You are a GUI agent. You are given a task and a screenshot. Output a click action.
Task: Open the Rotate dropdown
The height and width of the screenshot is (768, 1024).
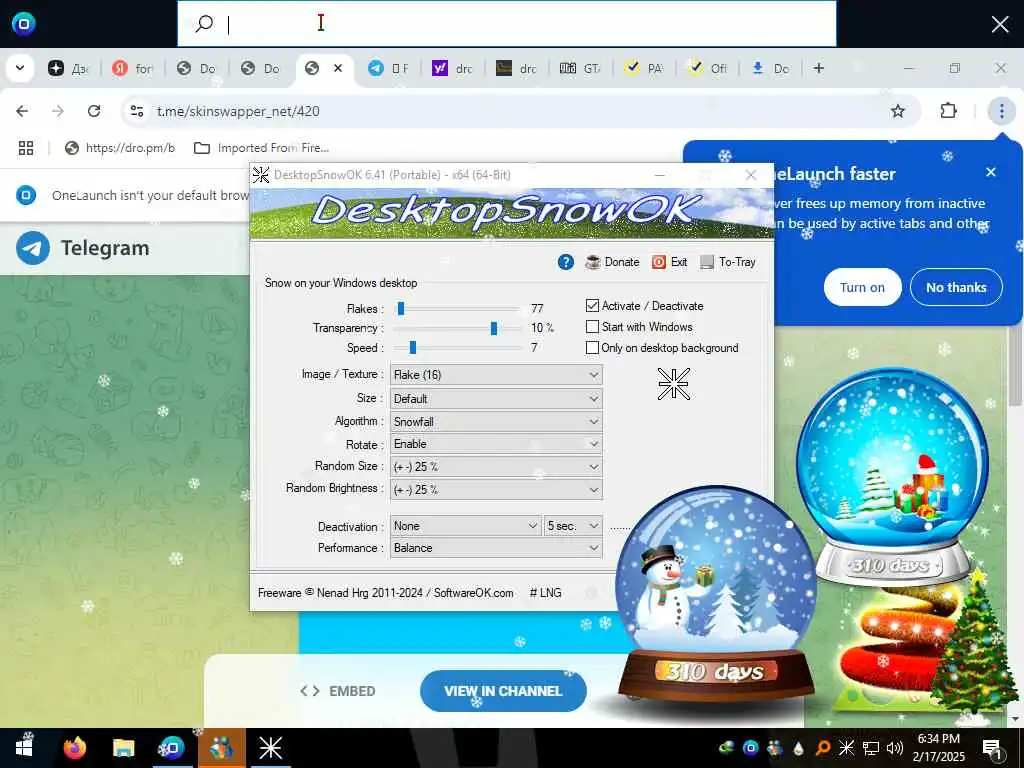[x=496, y=444]
